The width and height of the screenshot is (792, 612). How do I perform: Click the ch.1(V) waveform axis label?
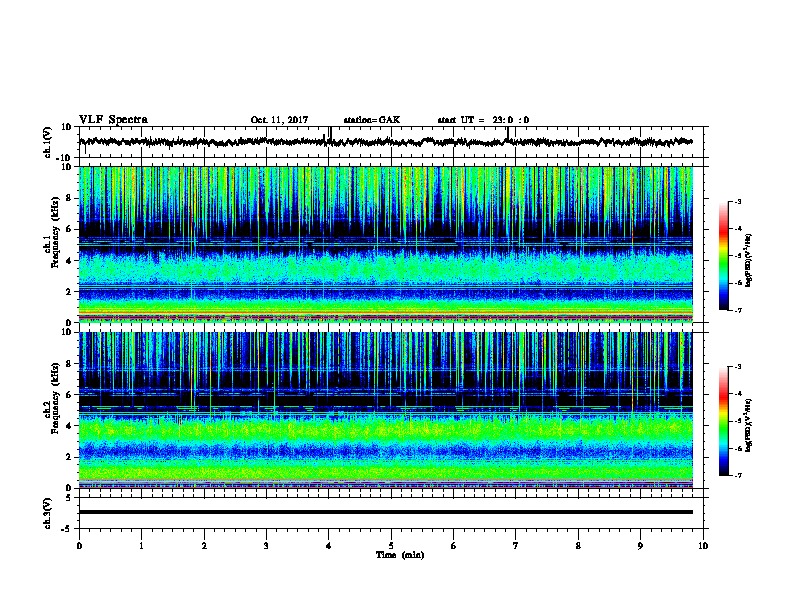(48, 142)
